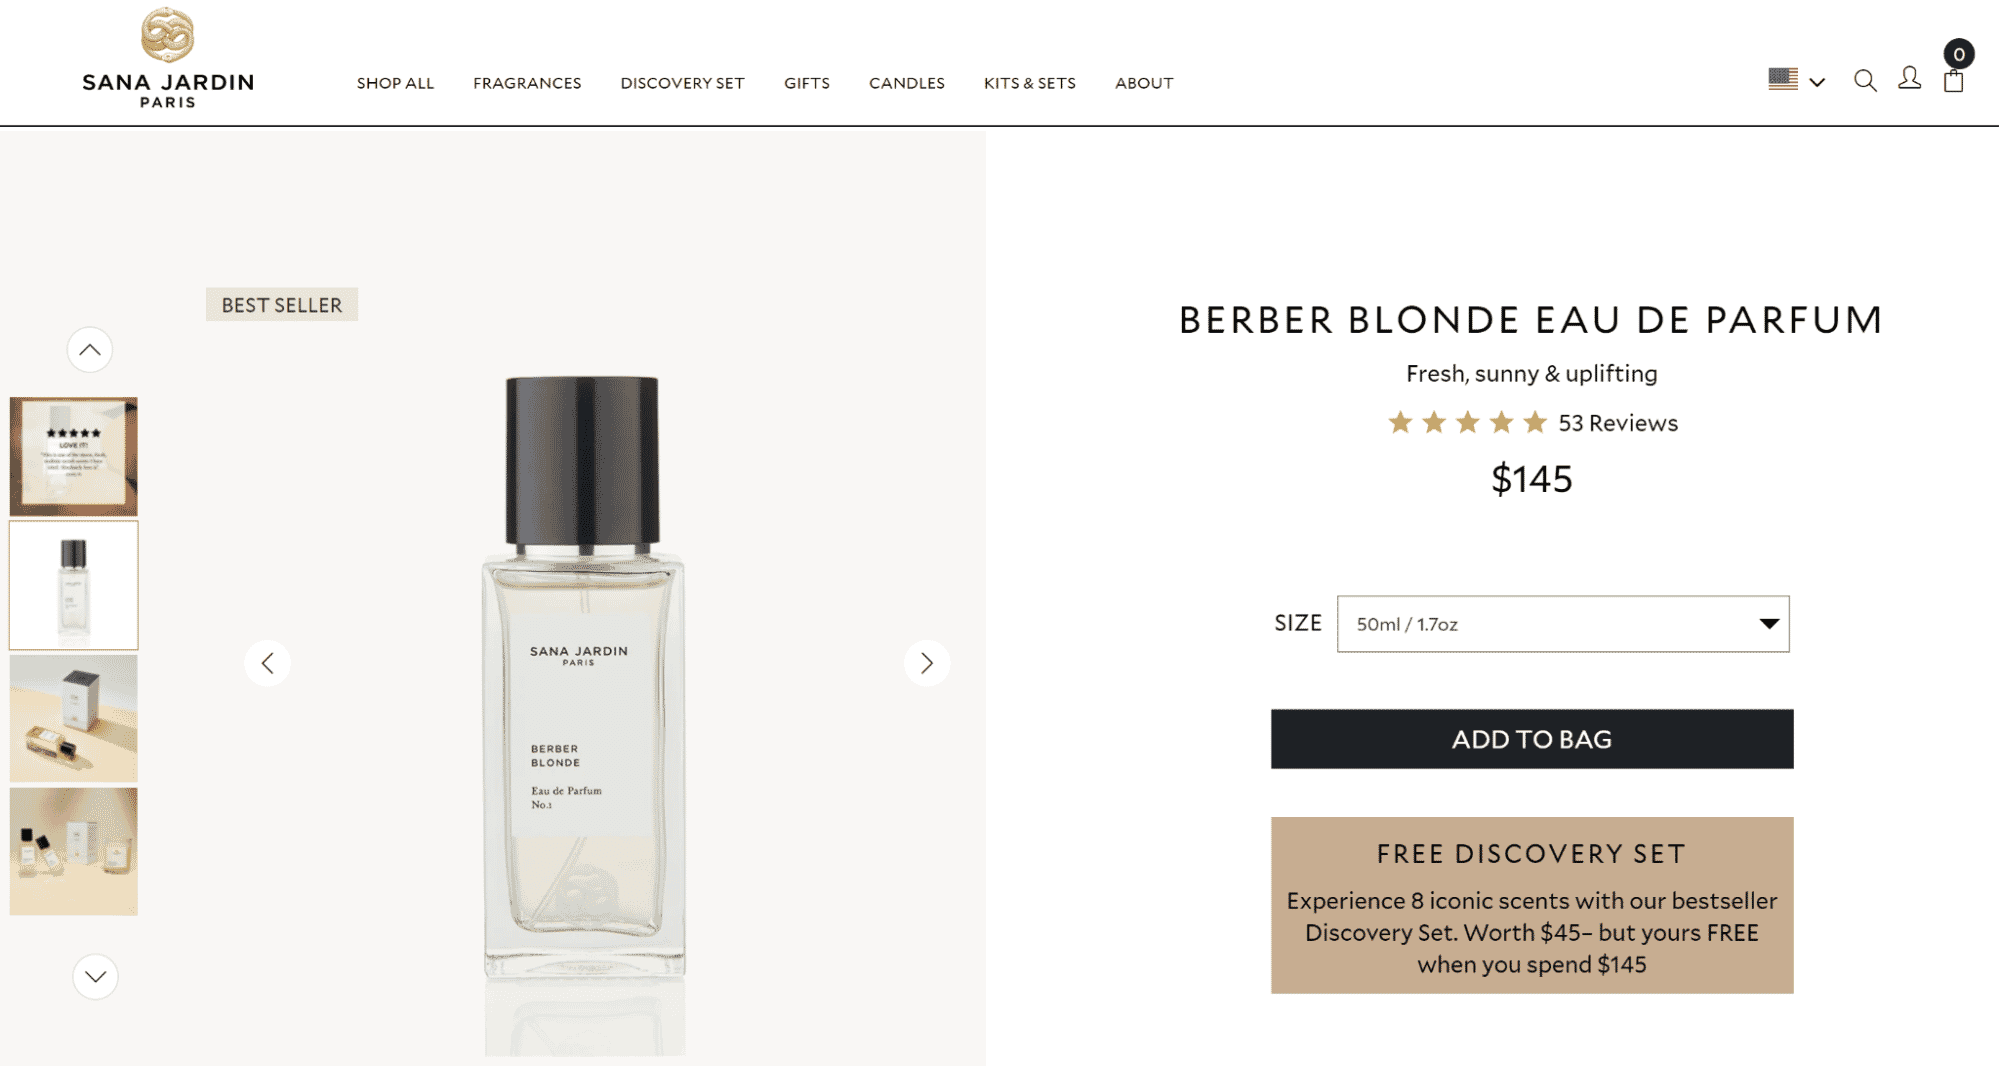Open Kits & Sets menu item
This screenshot has width=1999, height=1066.
(1029, 83)
